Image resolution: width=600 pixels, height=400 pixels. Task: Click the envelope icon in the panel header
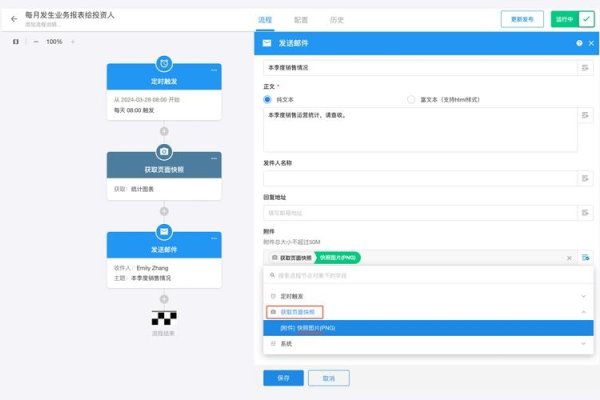pos(267,43)
